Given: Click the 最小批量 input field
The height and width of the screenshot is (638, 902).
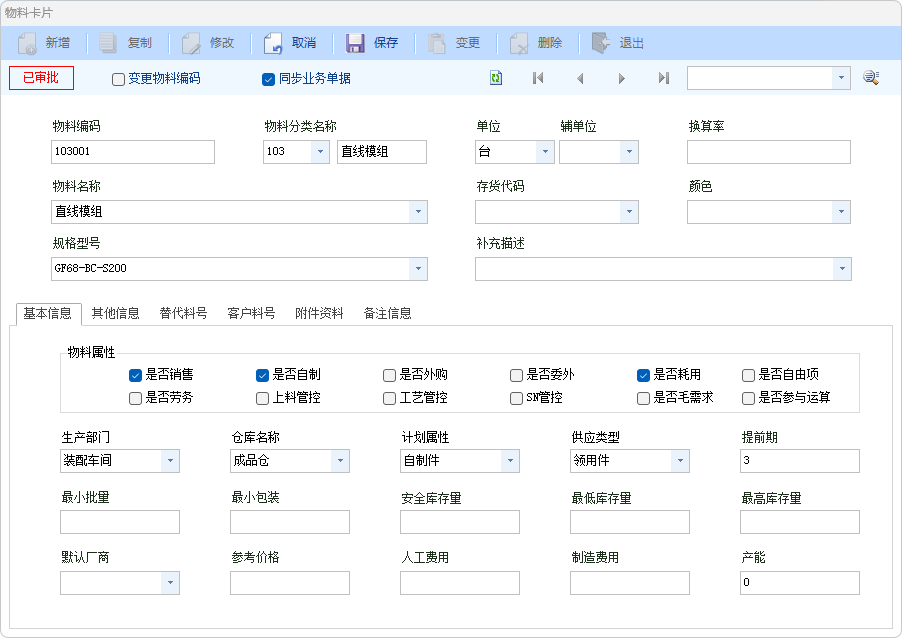Looking at the screenshot, I should coord(120,522).
